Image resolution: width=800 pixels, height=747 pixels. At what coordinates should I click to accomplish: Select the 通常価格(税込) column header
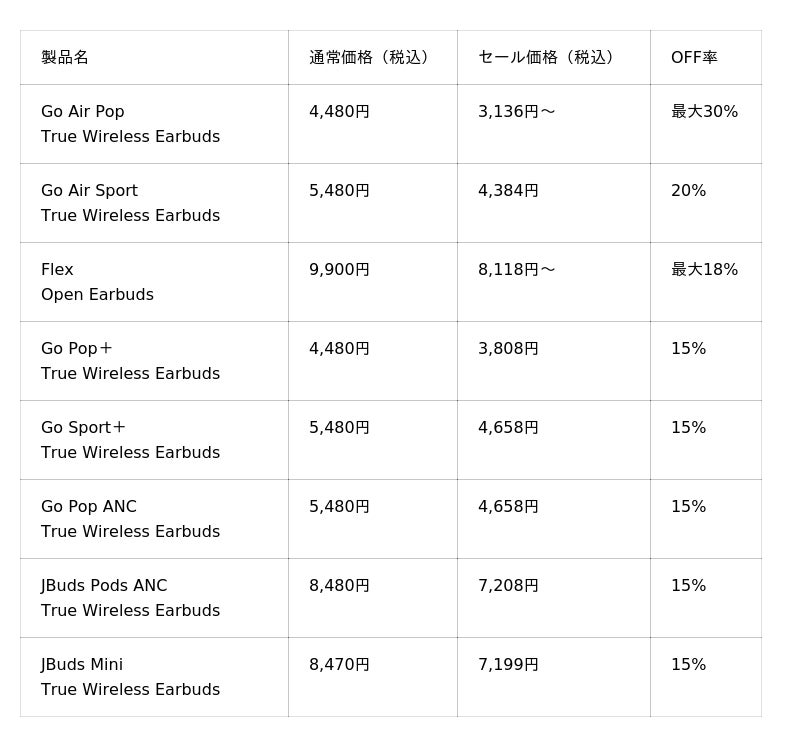pyautogui.click(x=372, y=58)
